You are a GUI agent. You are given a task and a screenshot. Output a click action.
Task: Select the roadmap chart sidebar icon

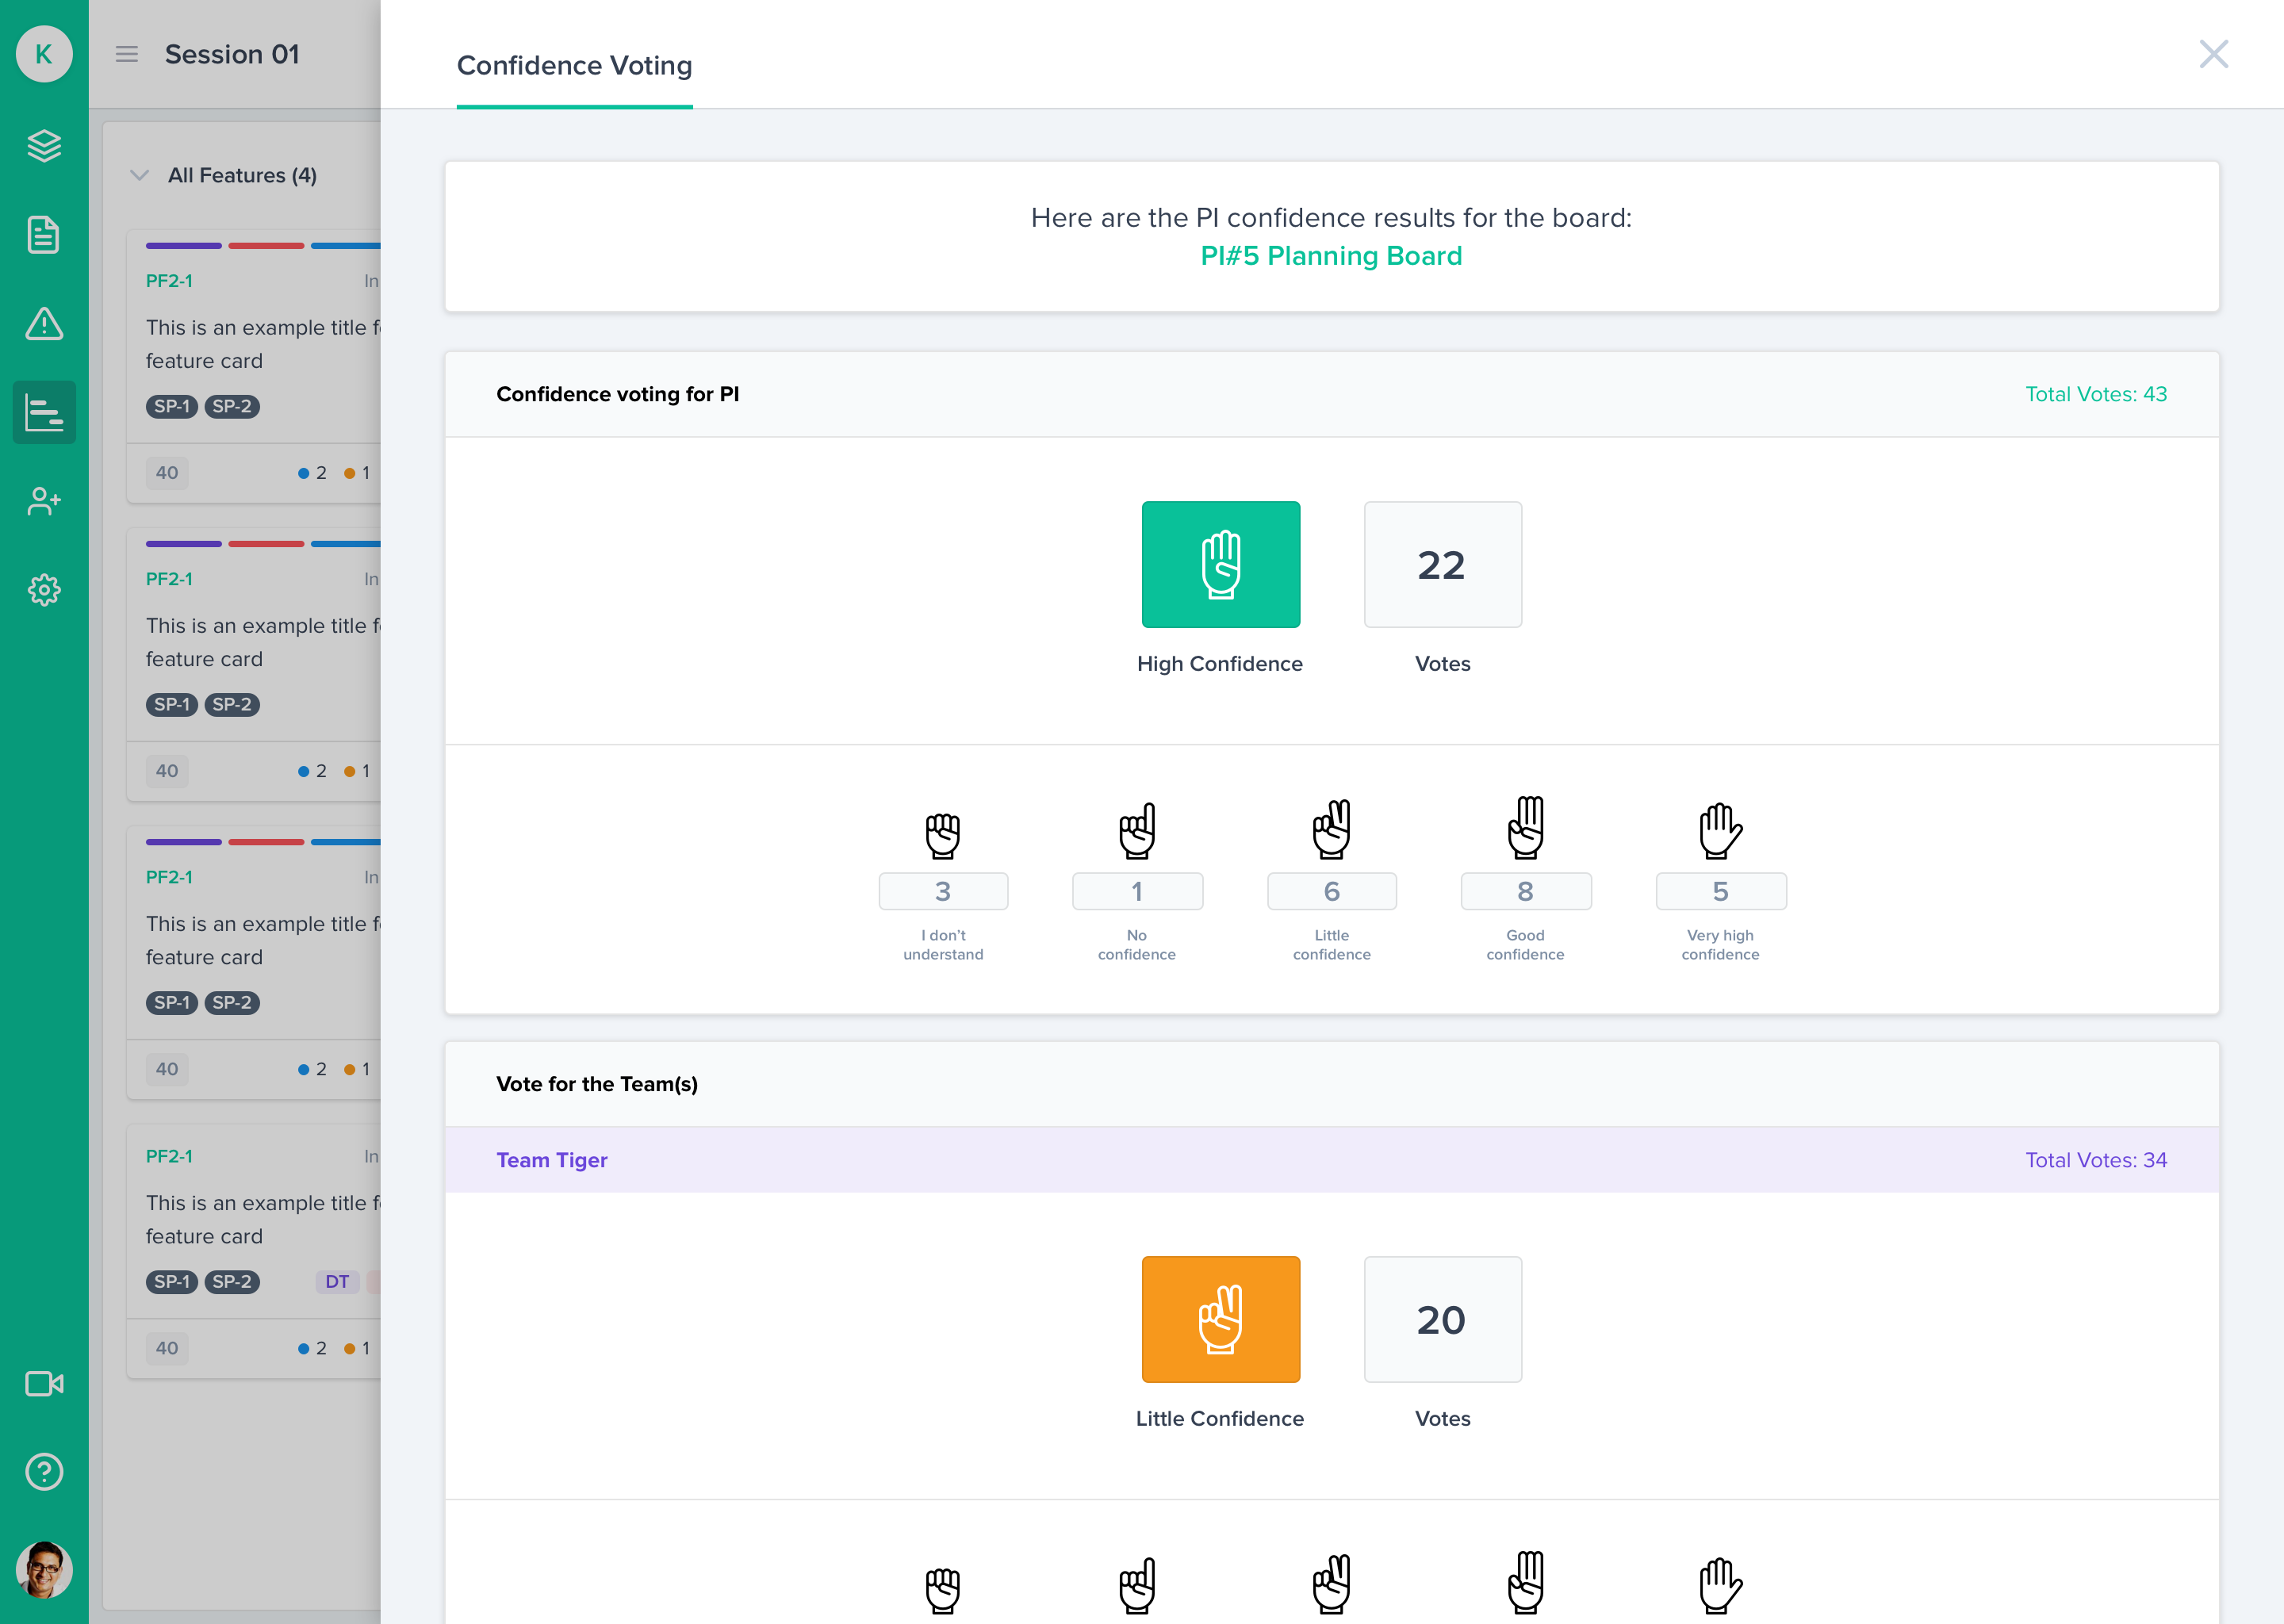point(44,412)
